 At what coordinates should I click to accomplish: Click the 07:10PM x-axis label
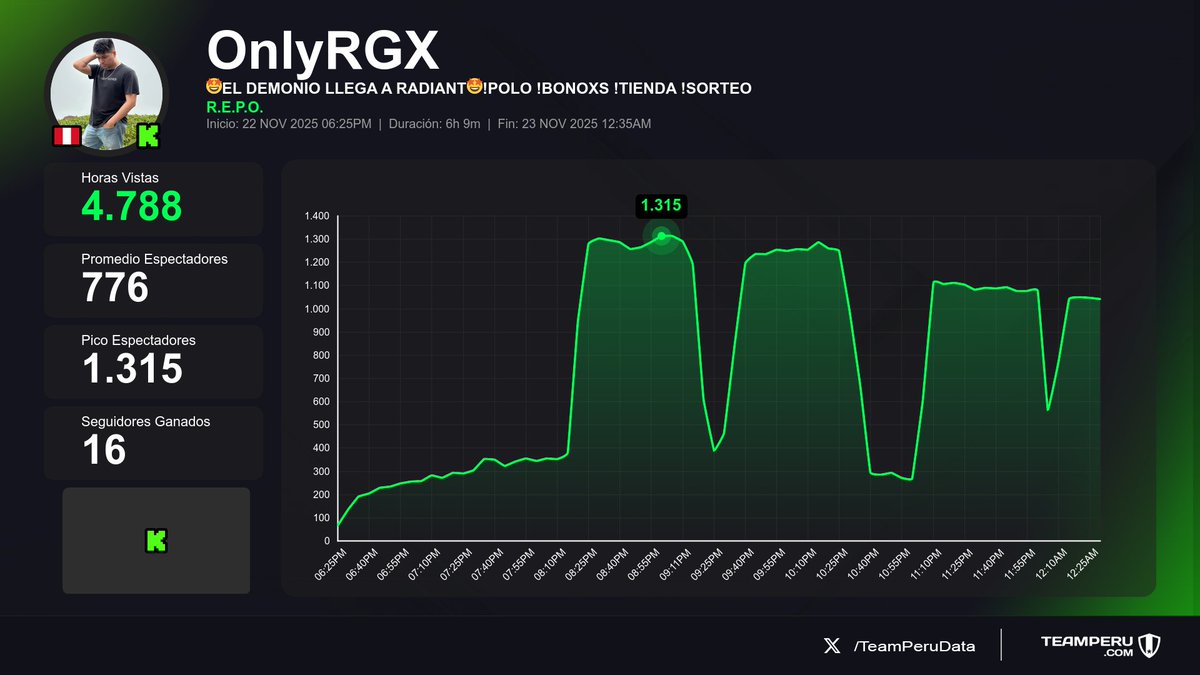pos(422,567)
